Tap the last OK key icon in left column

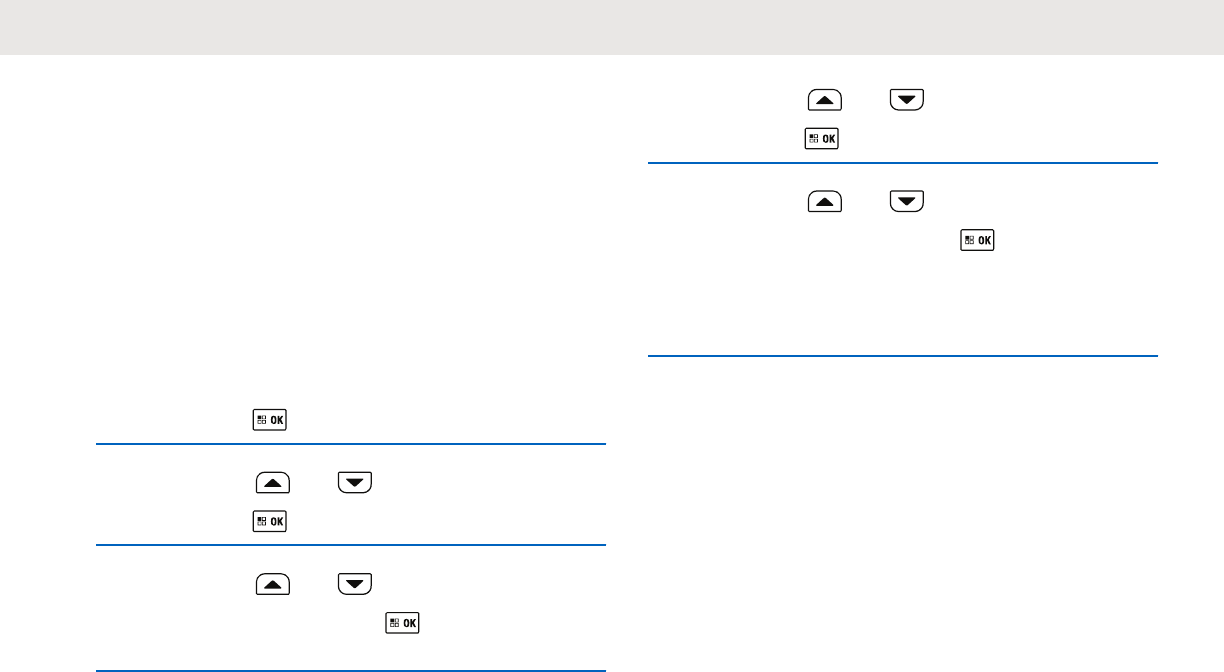tap(403, 623)
